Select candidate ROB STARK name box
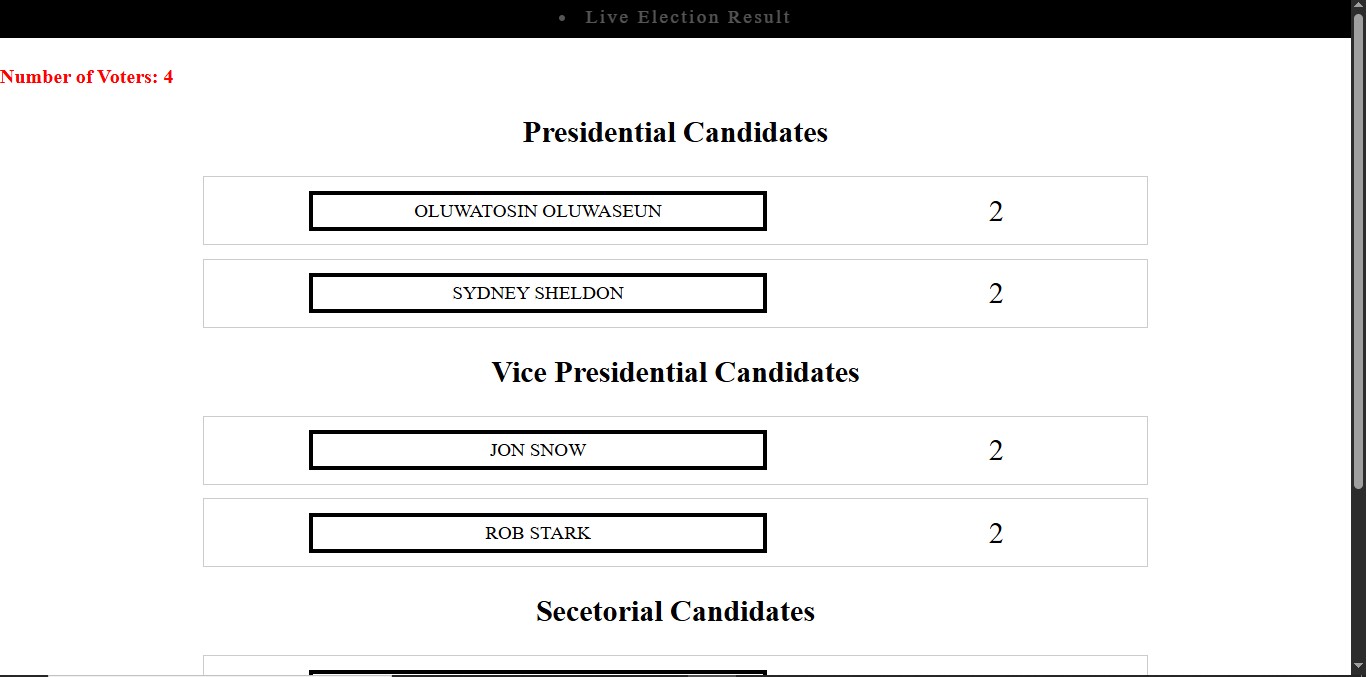 (x=538, y=533)
